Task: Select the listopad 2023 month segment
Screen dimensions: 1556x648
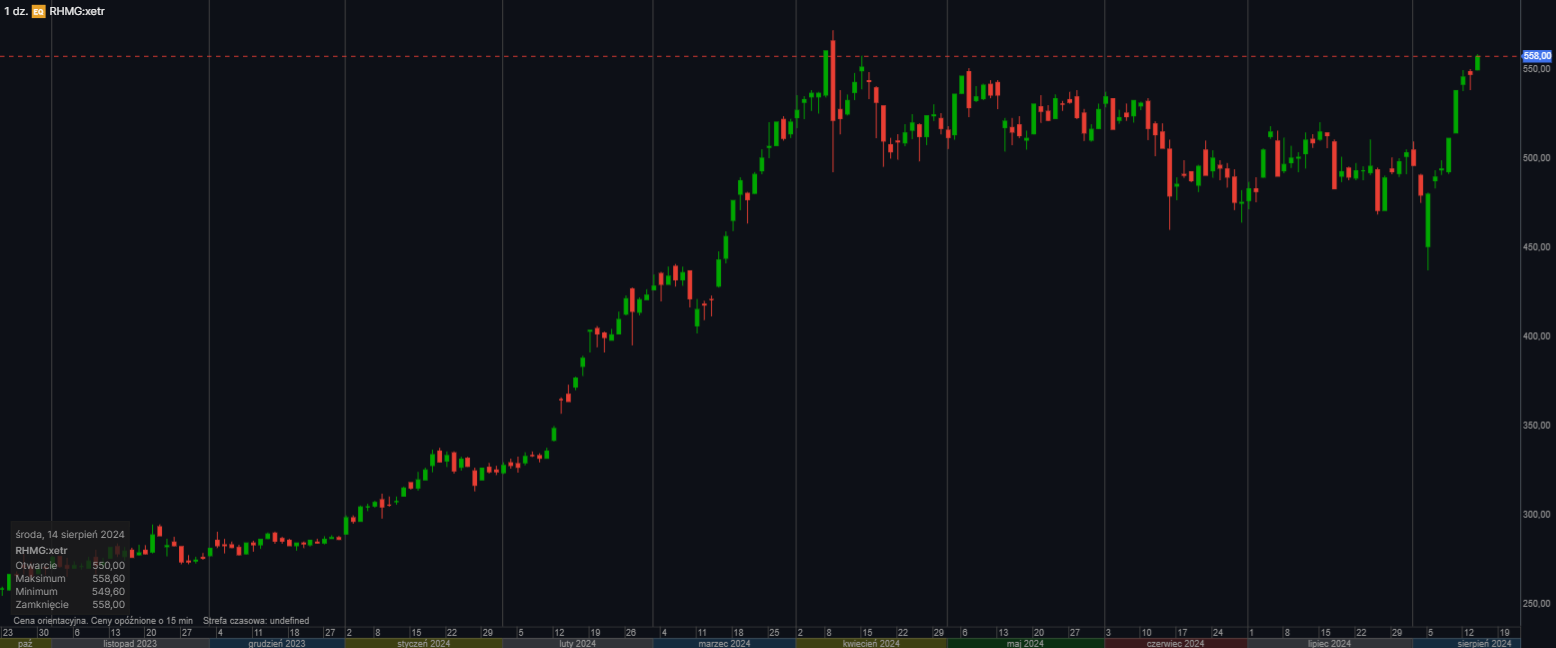Action: click(x=130, y=643)
